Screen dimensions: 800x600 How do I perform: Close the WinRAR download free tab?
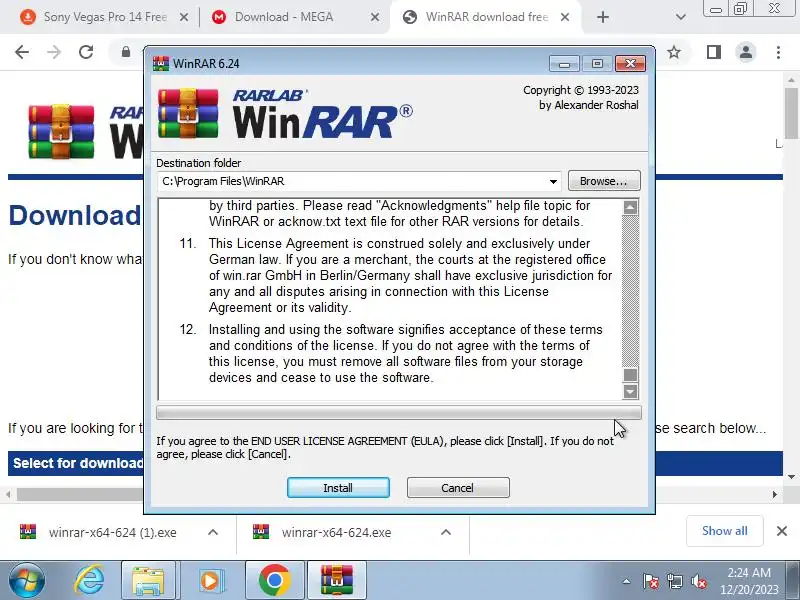[x=565, y=17]
